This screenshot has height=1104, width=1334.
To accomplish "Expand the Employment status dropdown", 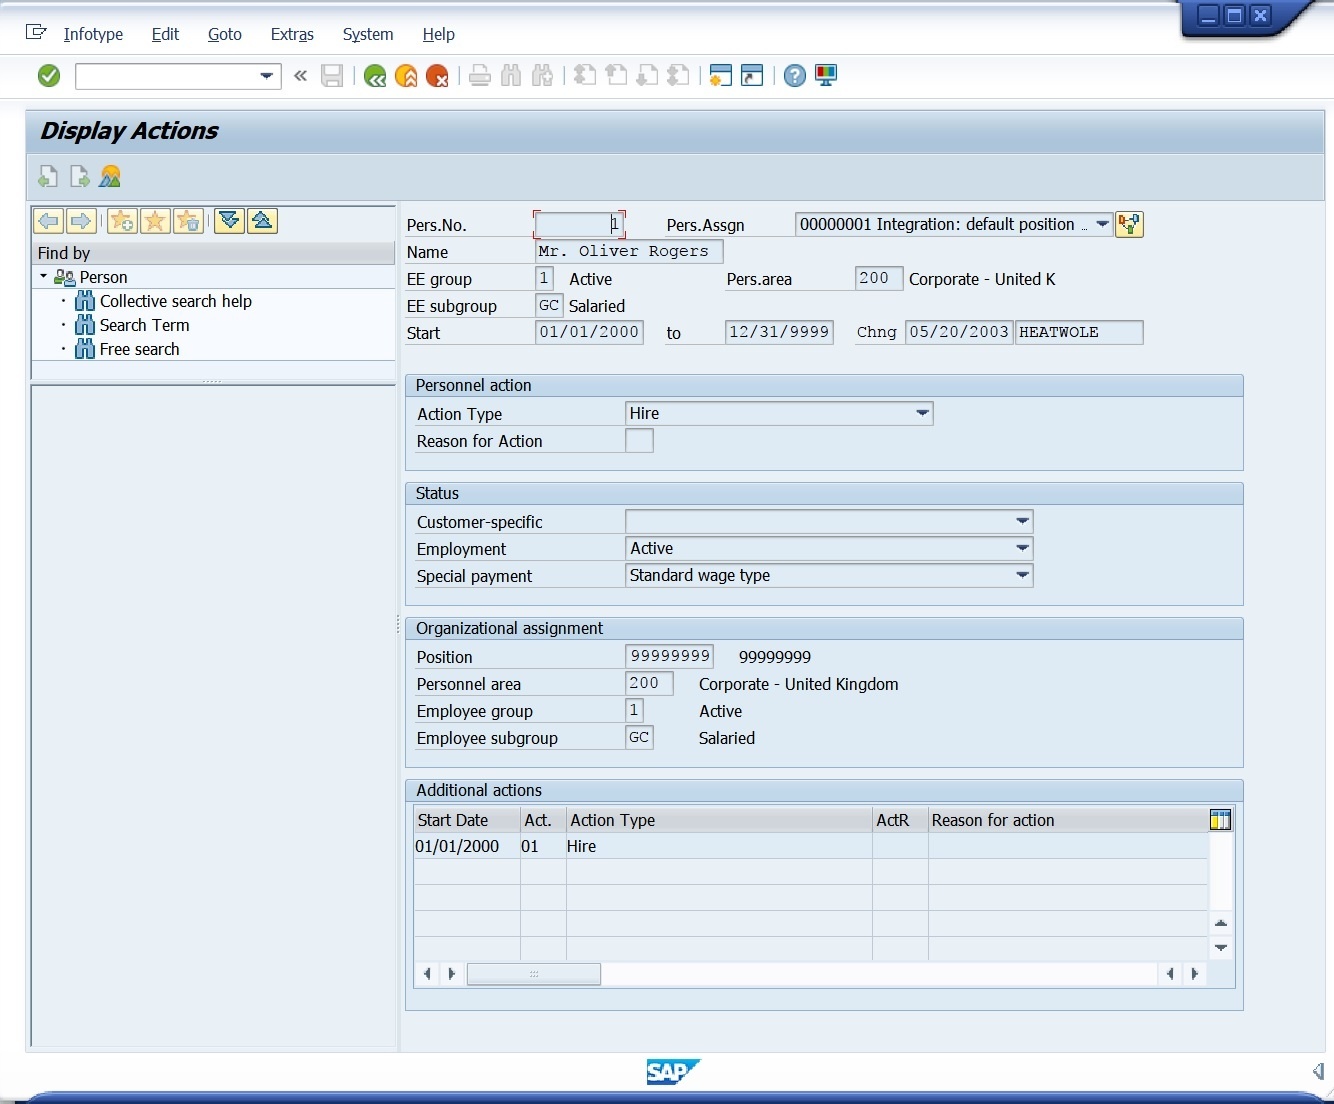I will pyautogui.click(x=1022, y=548).
